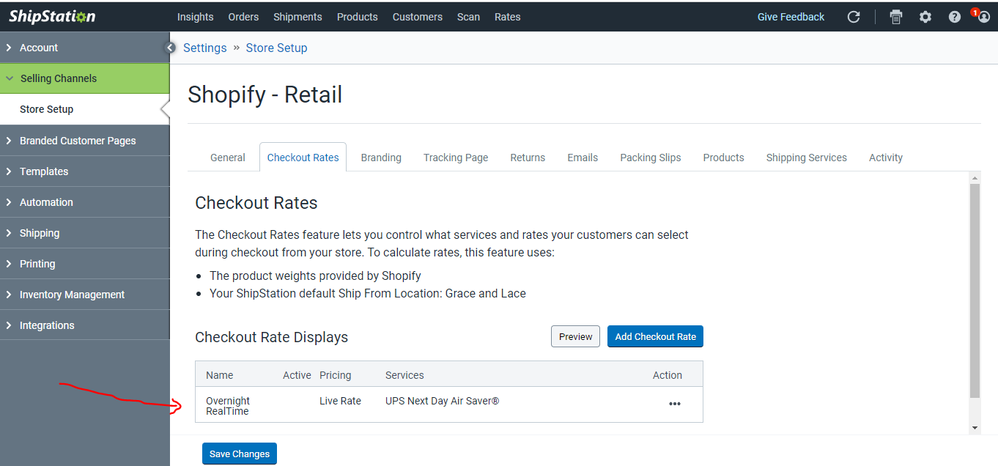Click the Settings breadcrumb link
Viewport: 998px width, 466px height.
click(x=204, y=48)
